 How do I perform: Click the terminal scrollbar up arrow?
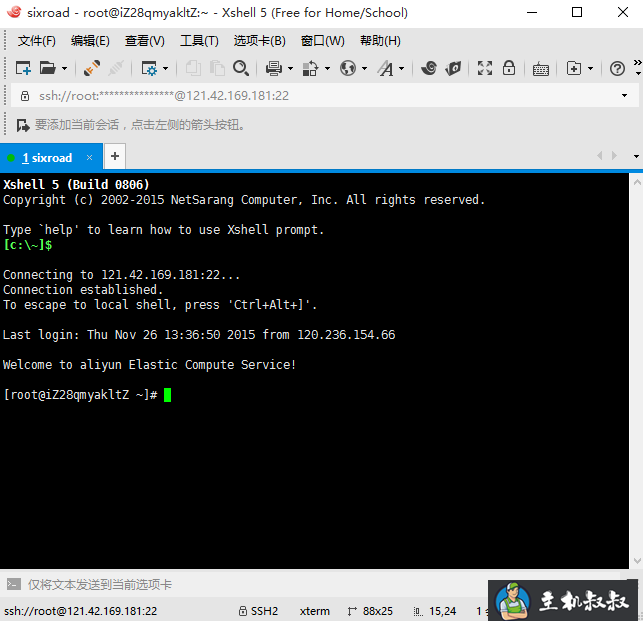[637, 181]
